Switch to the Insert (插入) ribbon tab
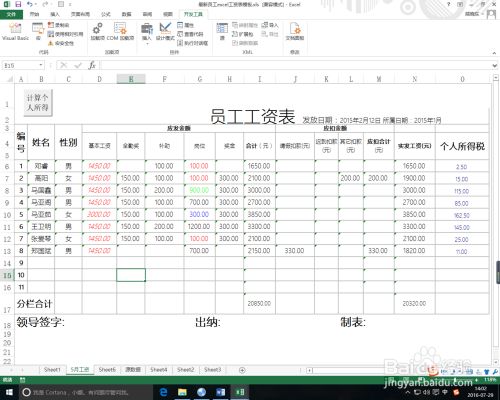 coord(55,14)
